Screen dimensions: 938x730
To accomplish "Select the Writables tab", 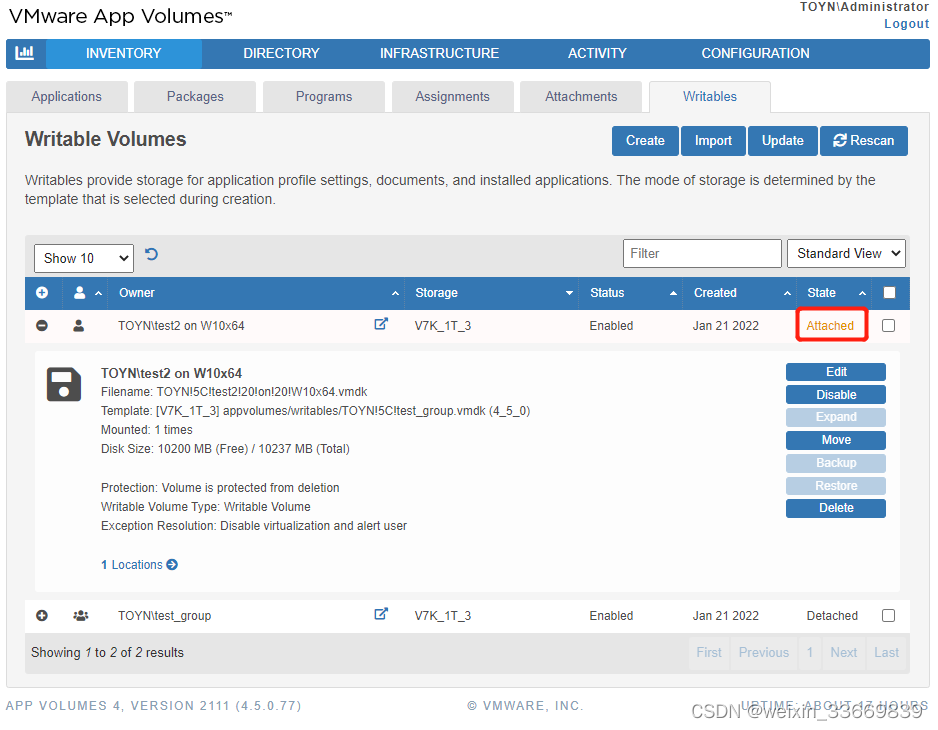I will click(709, 97).
